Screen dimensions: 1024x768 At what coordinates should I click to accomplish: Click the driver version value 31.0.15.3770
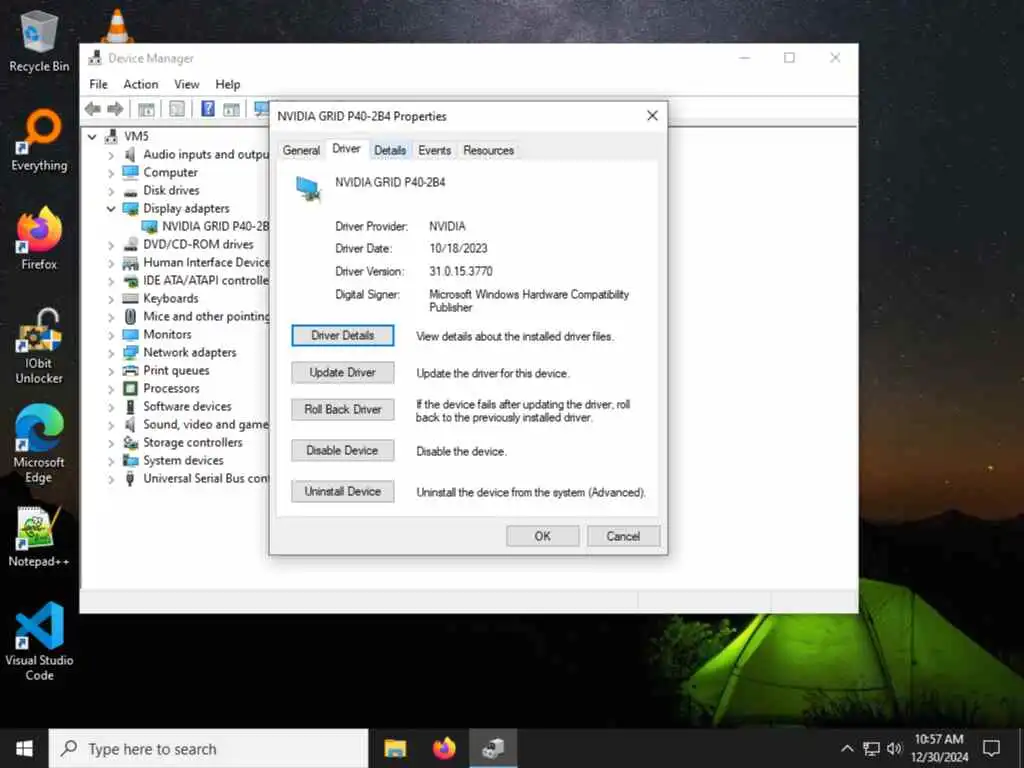point(461,271)
